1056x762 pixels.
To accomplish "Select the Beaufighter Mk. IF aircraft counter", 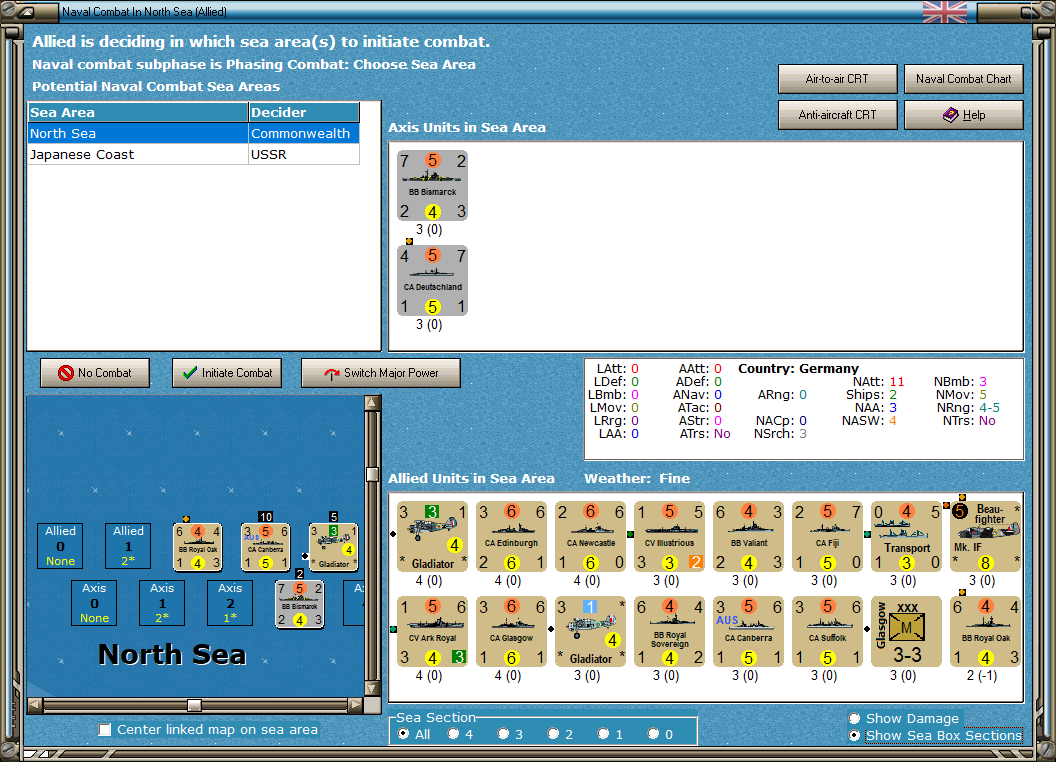I will [x=986, y=536].
